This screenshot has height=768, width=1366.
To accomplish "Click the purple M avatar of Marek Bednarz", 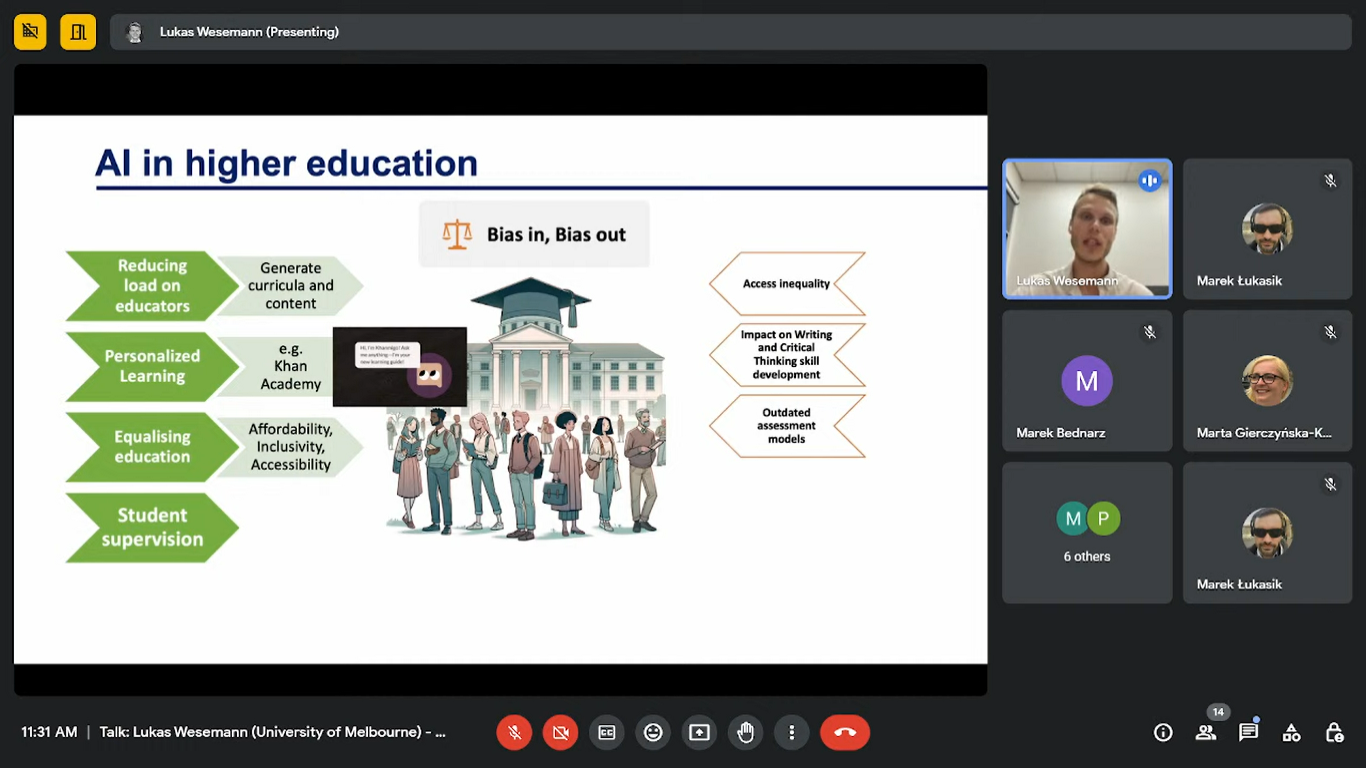I will click(1087, 381).
